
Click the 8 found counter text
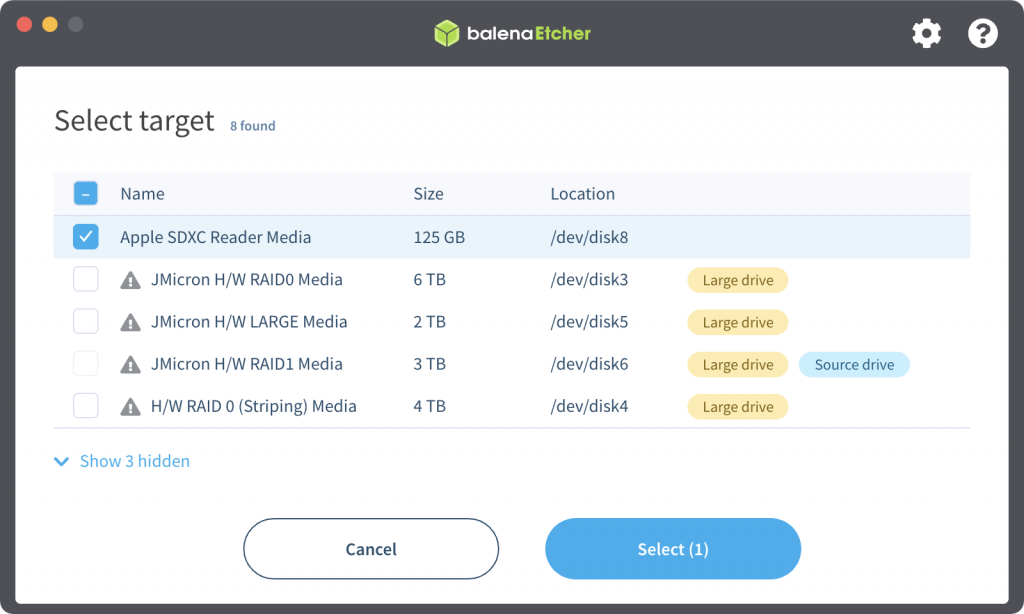[253, 125]
